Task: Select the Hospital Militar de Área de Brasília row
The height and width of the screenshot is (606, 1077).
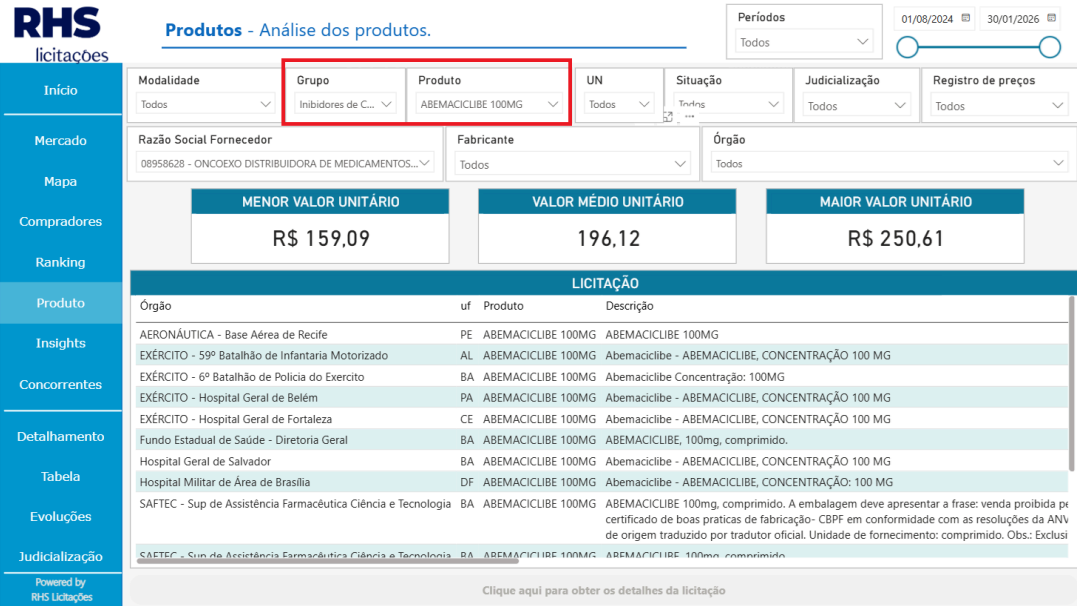Action: (x=602, y=482)
